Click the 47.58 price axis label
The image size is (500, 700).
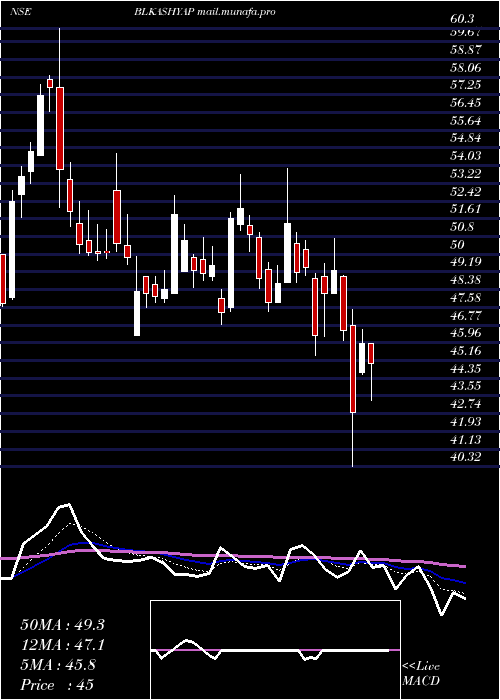466,297
